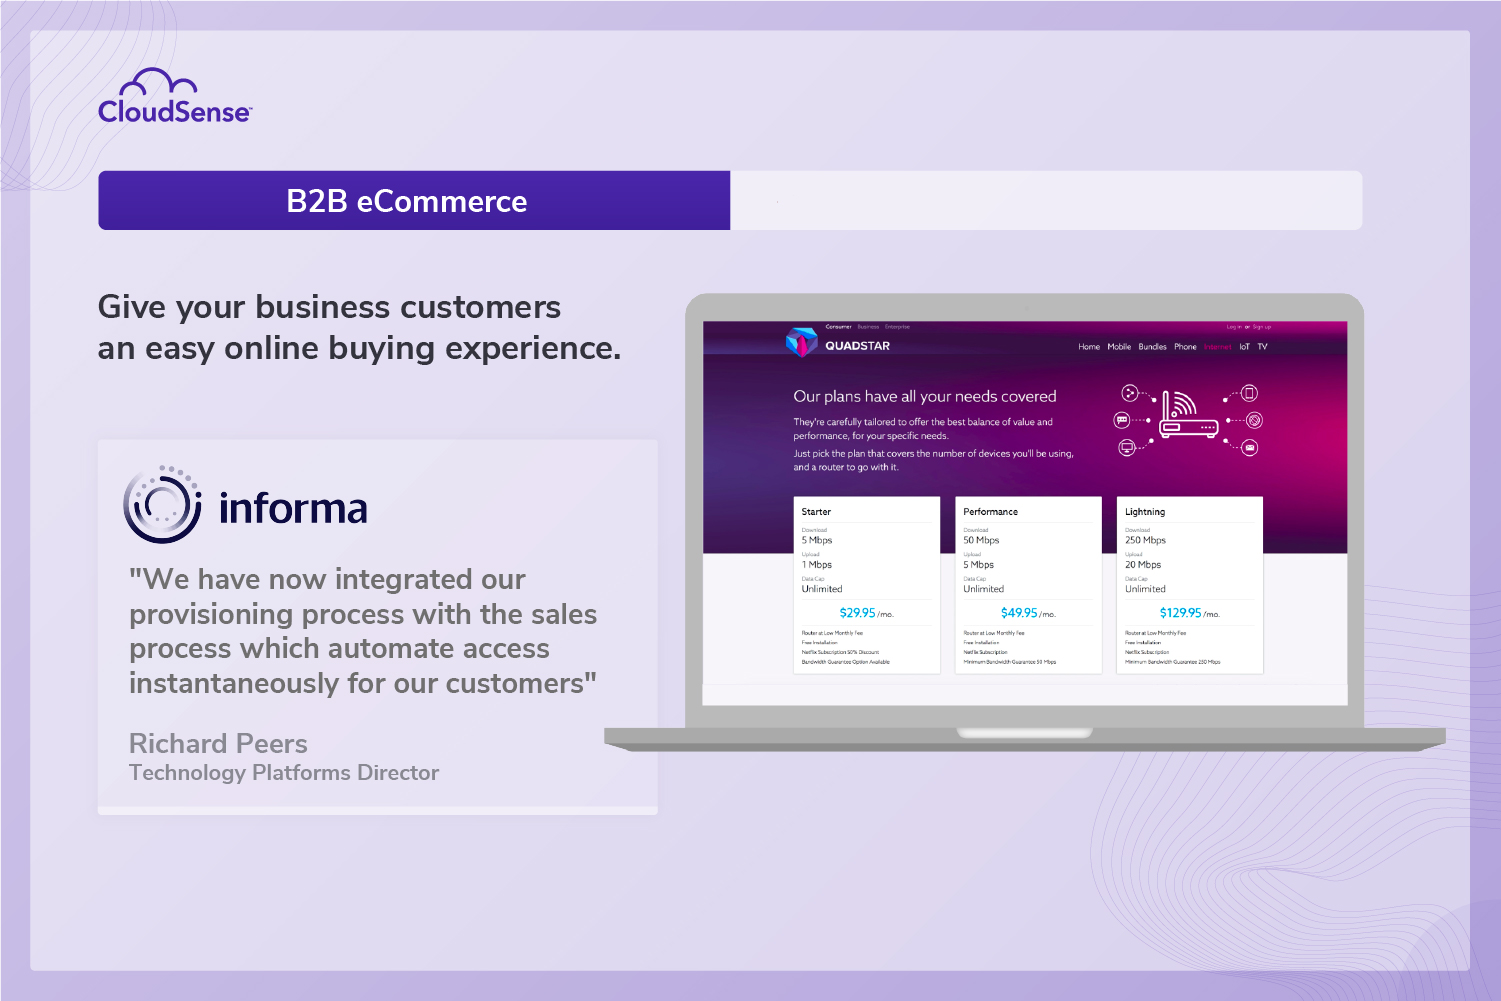
Task: Click the envelope icon in the device illustration
Action: [x=1250, y=447]
